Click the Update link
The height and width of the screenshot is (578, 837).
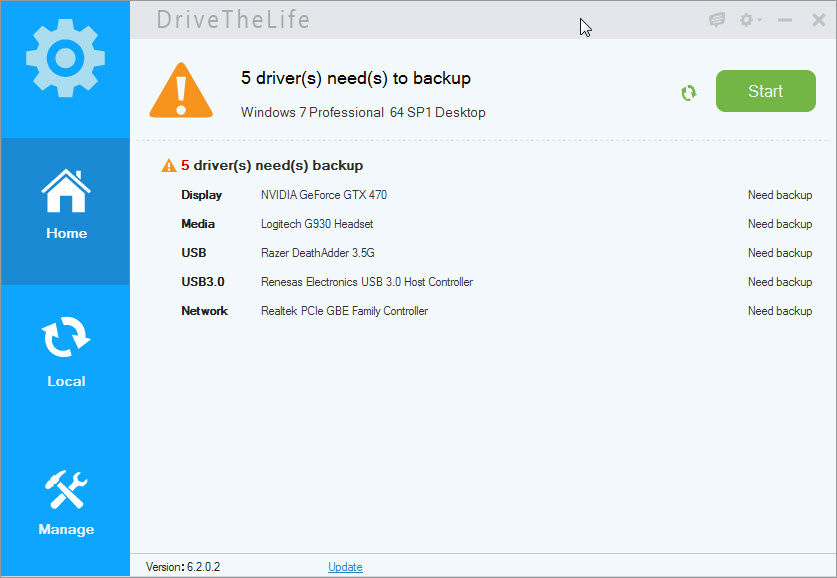coord(345,567)
